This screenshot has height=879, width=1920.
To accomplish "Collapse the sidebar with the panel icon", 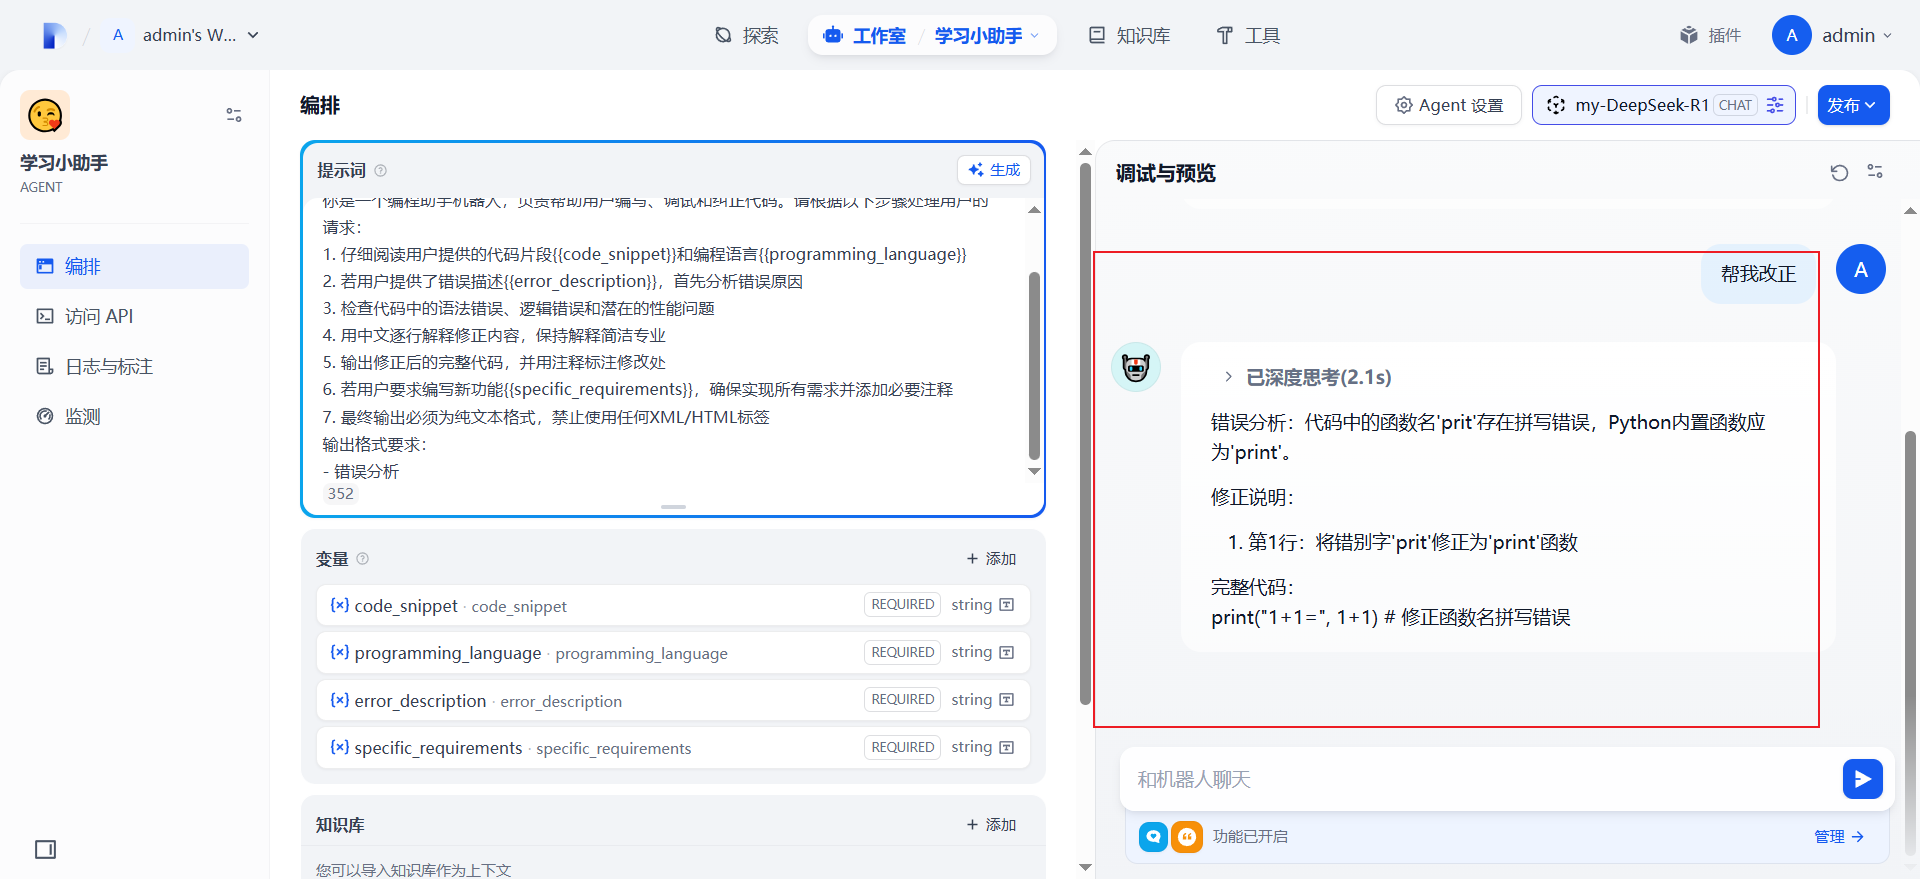I will pyautogui.click(x=46, y=849).
